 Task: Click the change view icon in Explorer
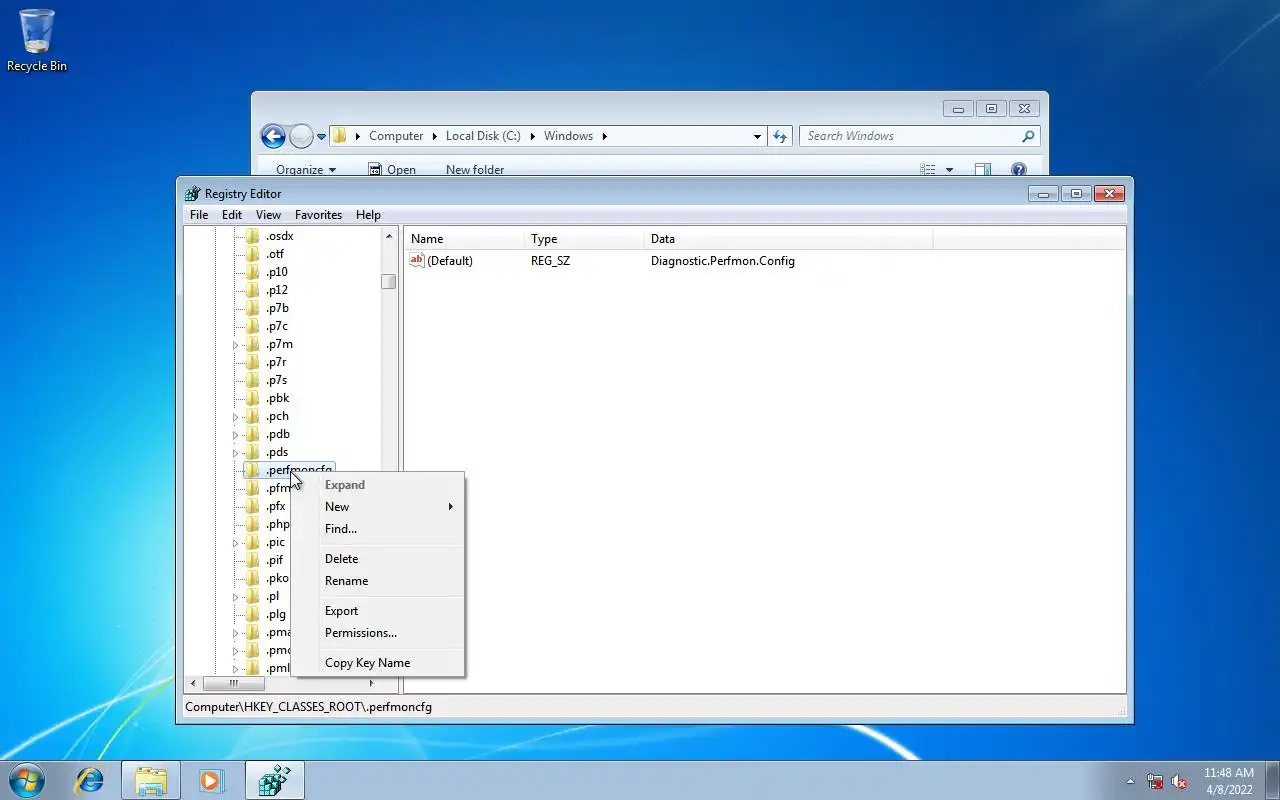click(928, 170)
